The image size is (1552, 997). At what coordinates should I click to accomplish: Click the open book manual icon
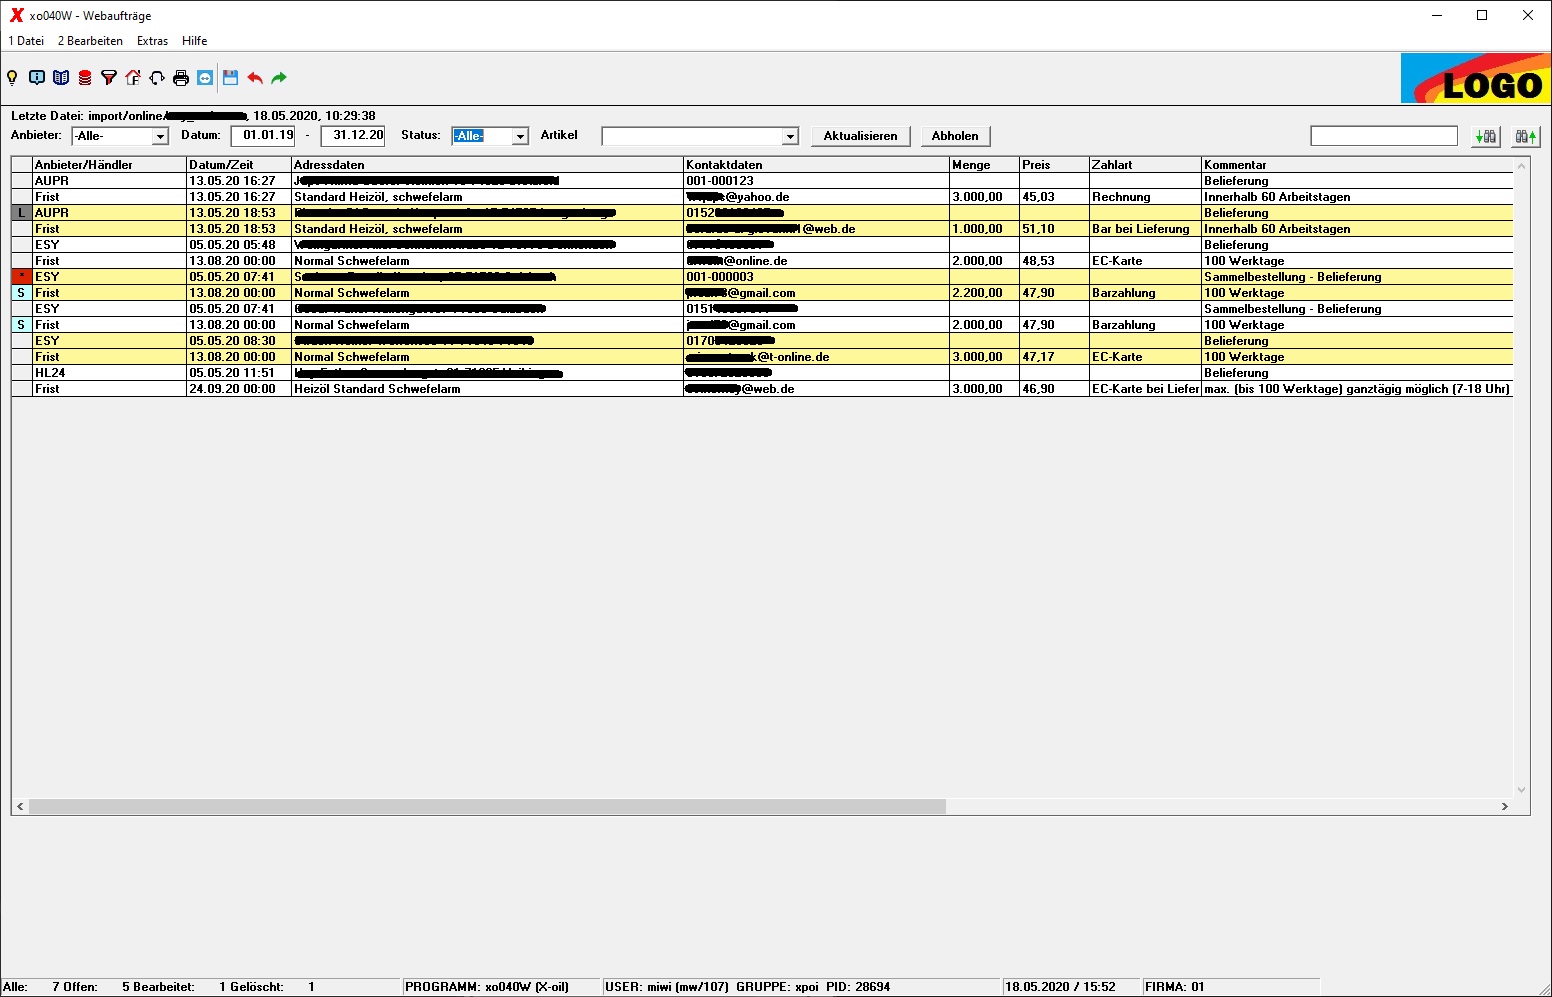61,78
